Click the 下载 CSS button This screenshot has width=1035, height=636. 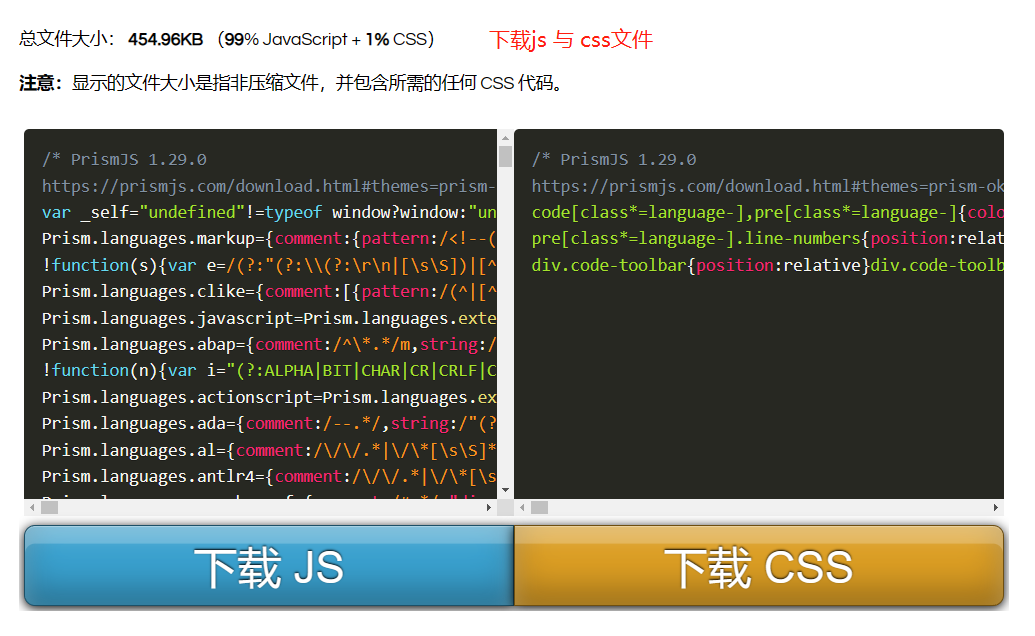(758, 565)
